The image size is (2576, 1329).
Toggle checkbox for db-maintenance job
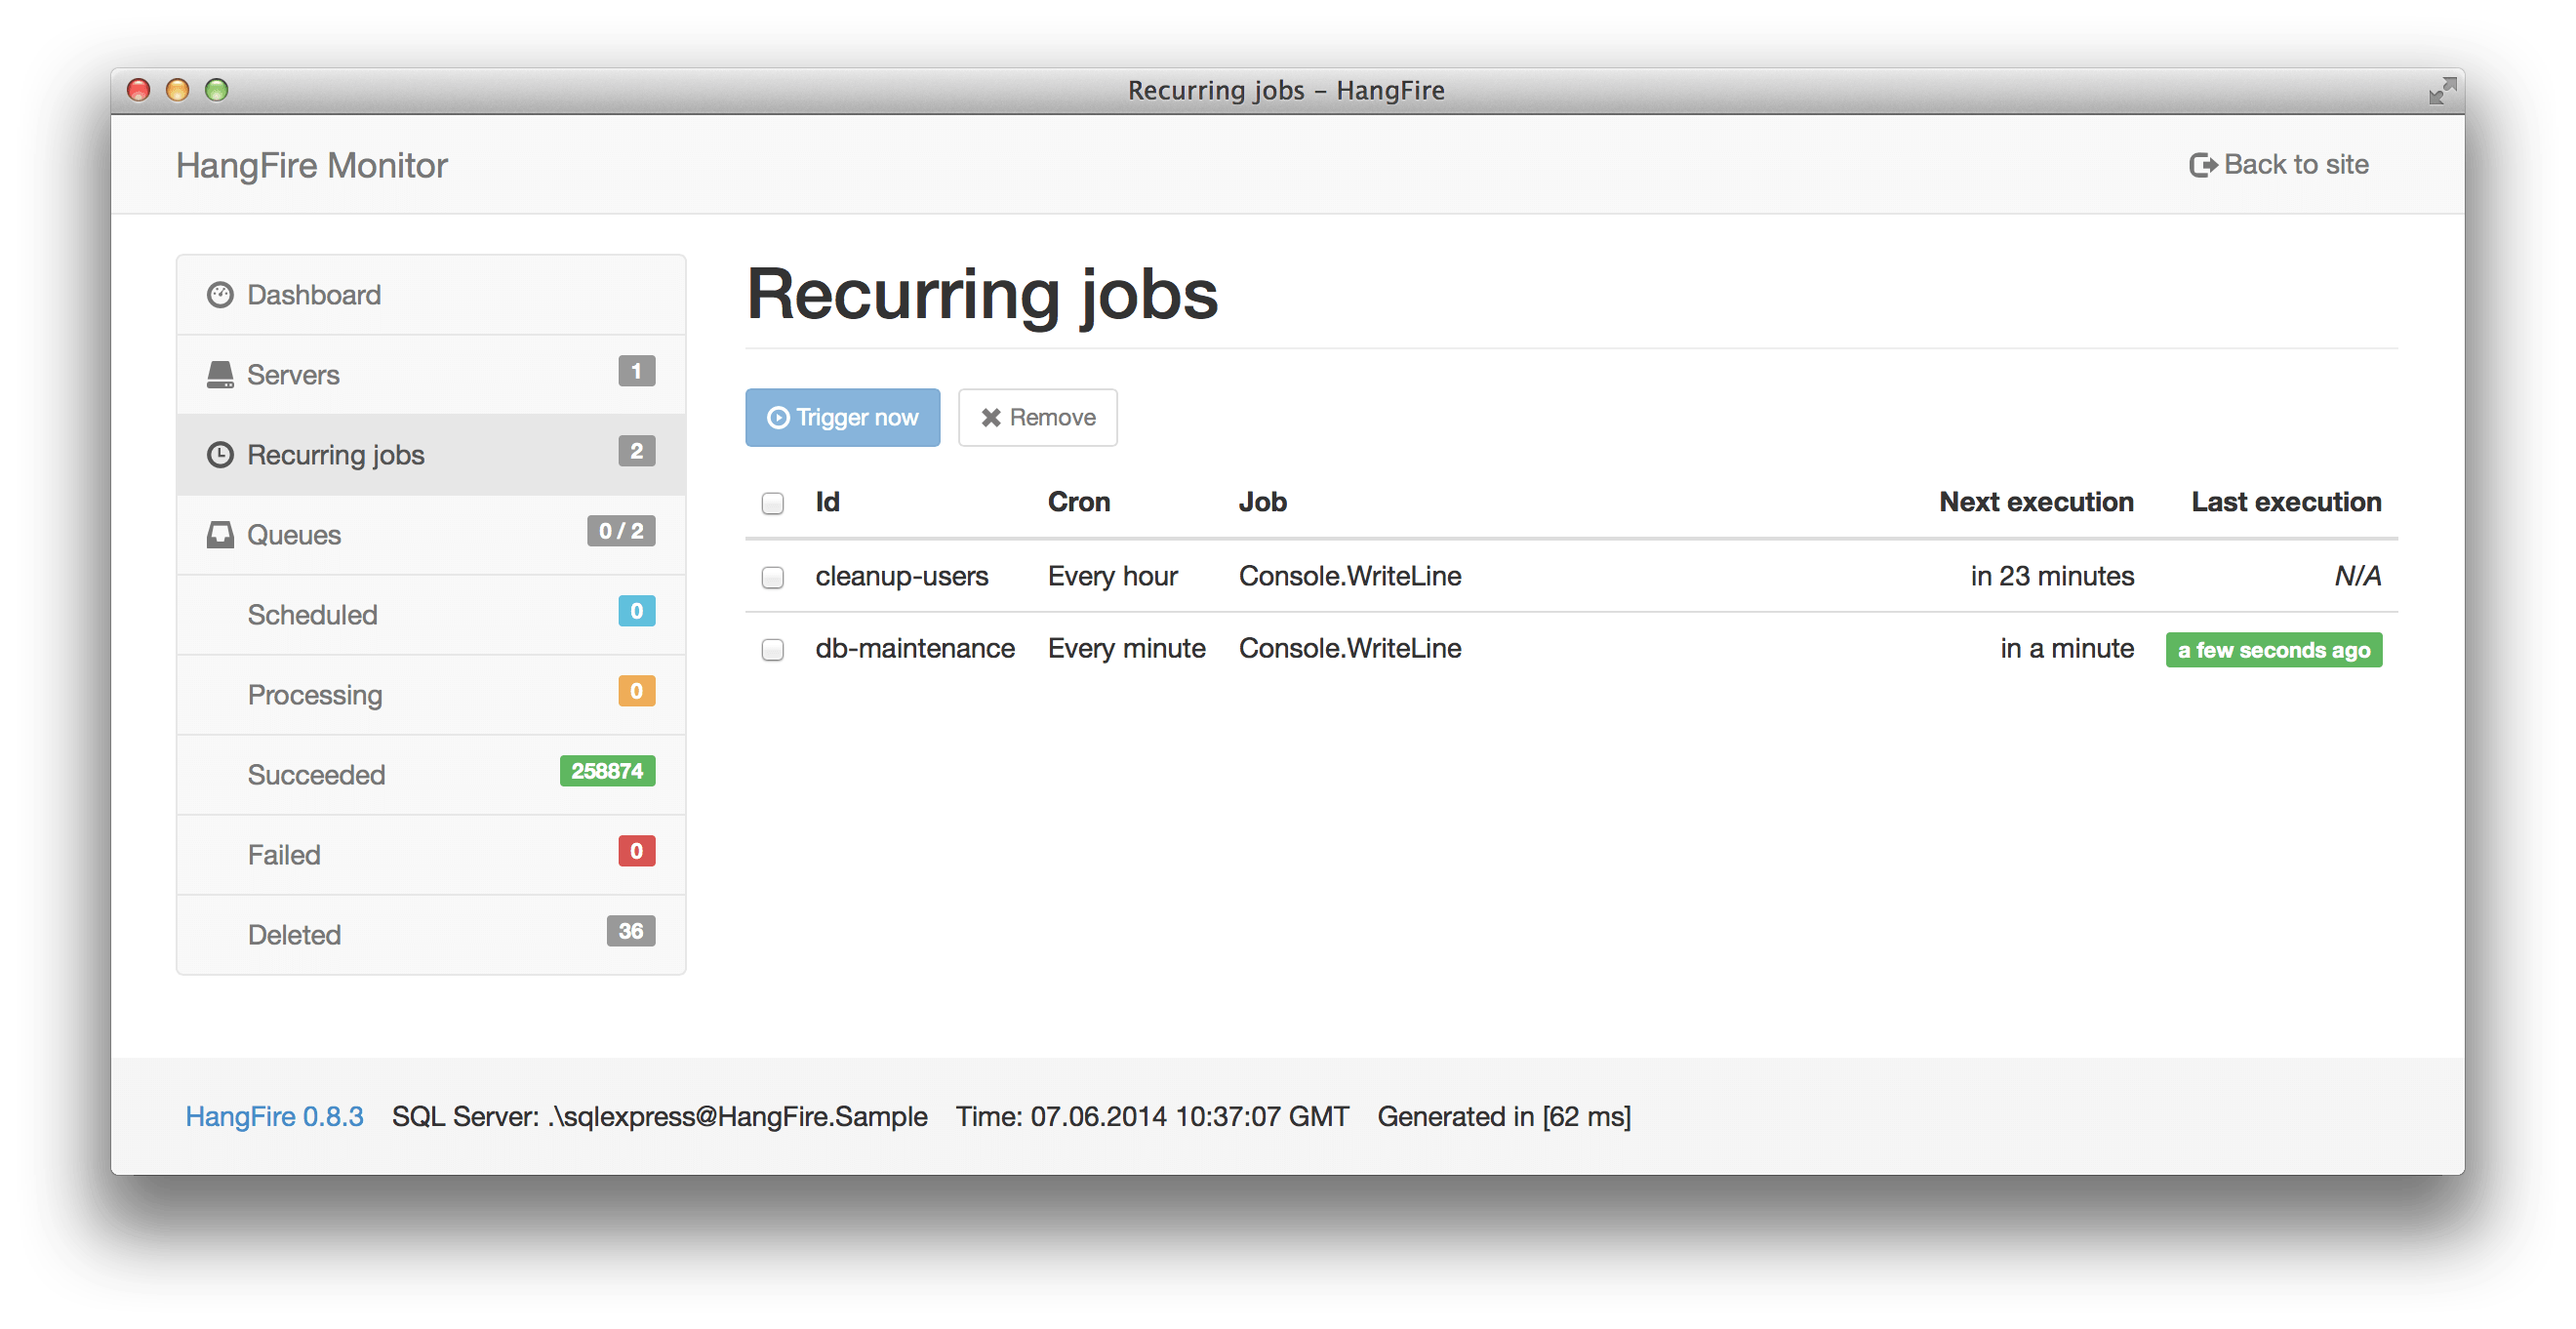773,649
